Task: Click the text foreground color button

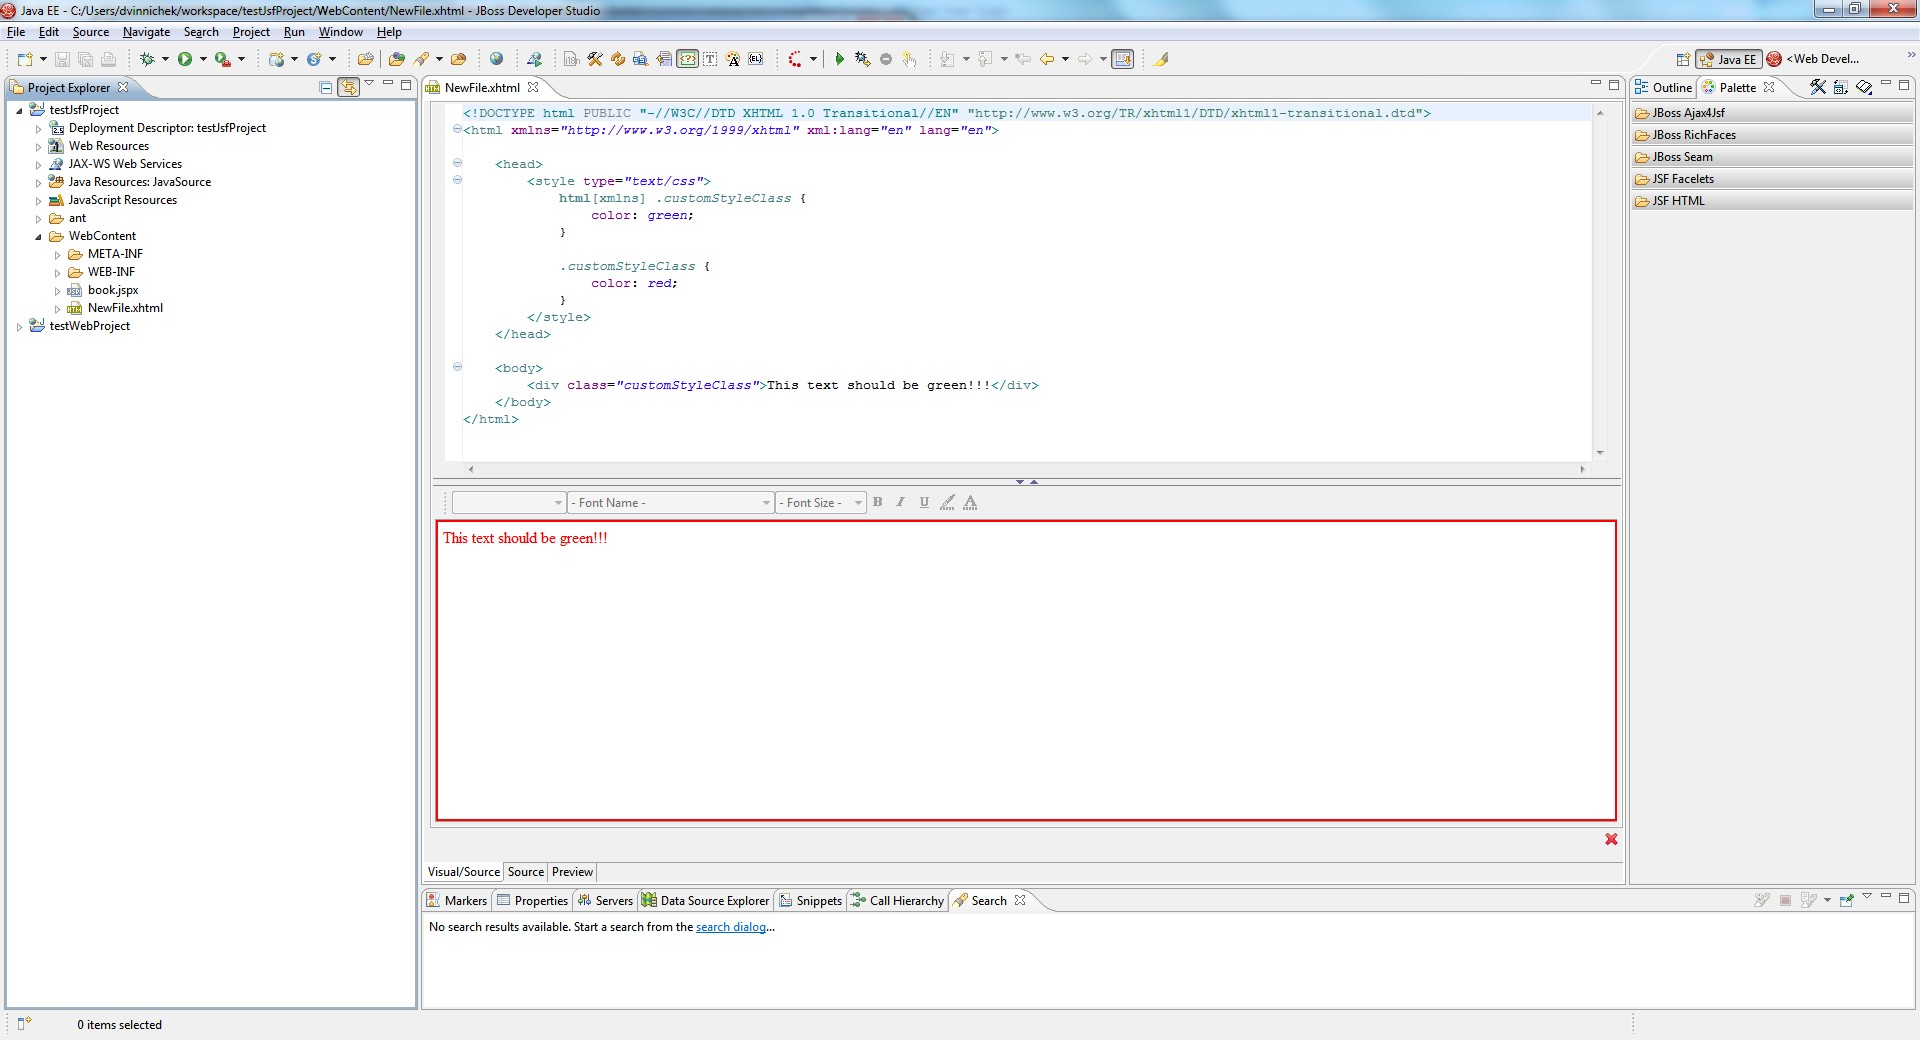Action: point(970,503)
